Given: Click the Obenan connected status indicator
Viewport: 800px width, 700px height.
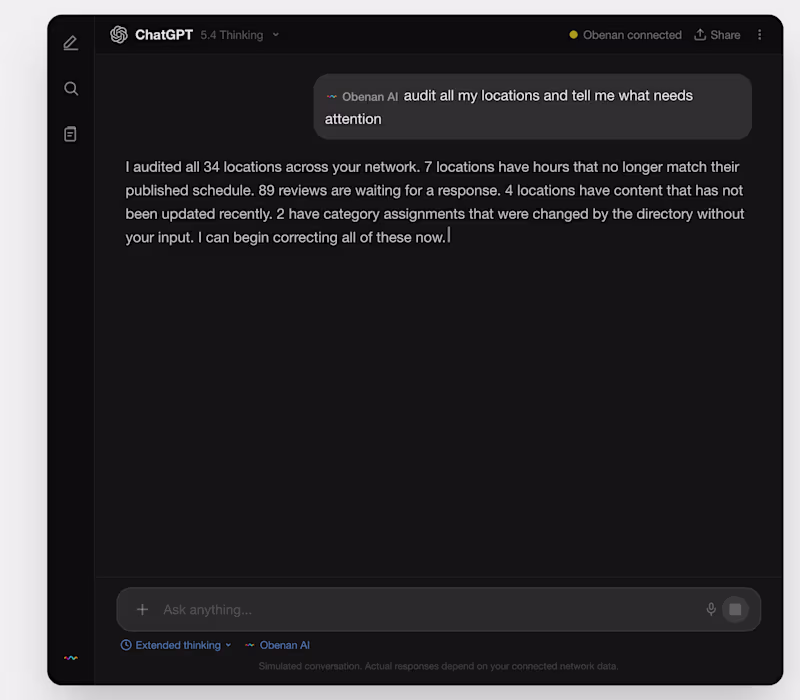Looking at the screenshot, I should pyautogui.click(x=626, y=35).
